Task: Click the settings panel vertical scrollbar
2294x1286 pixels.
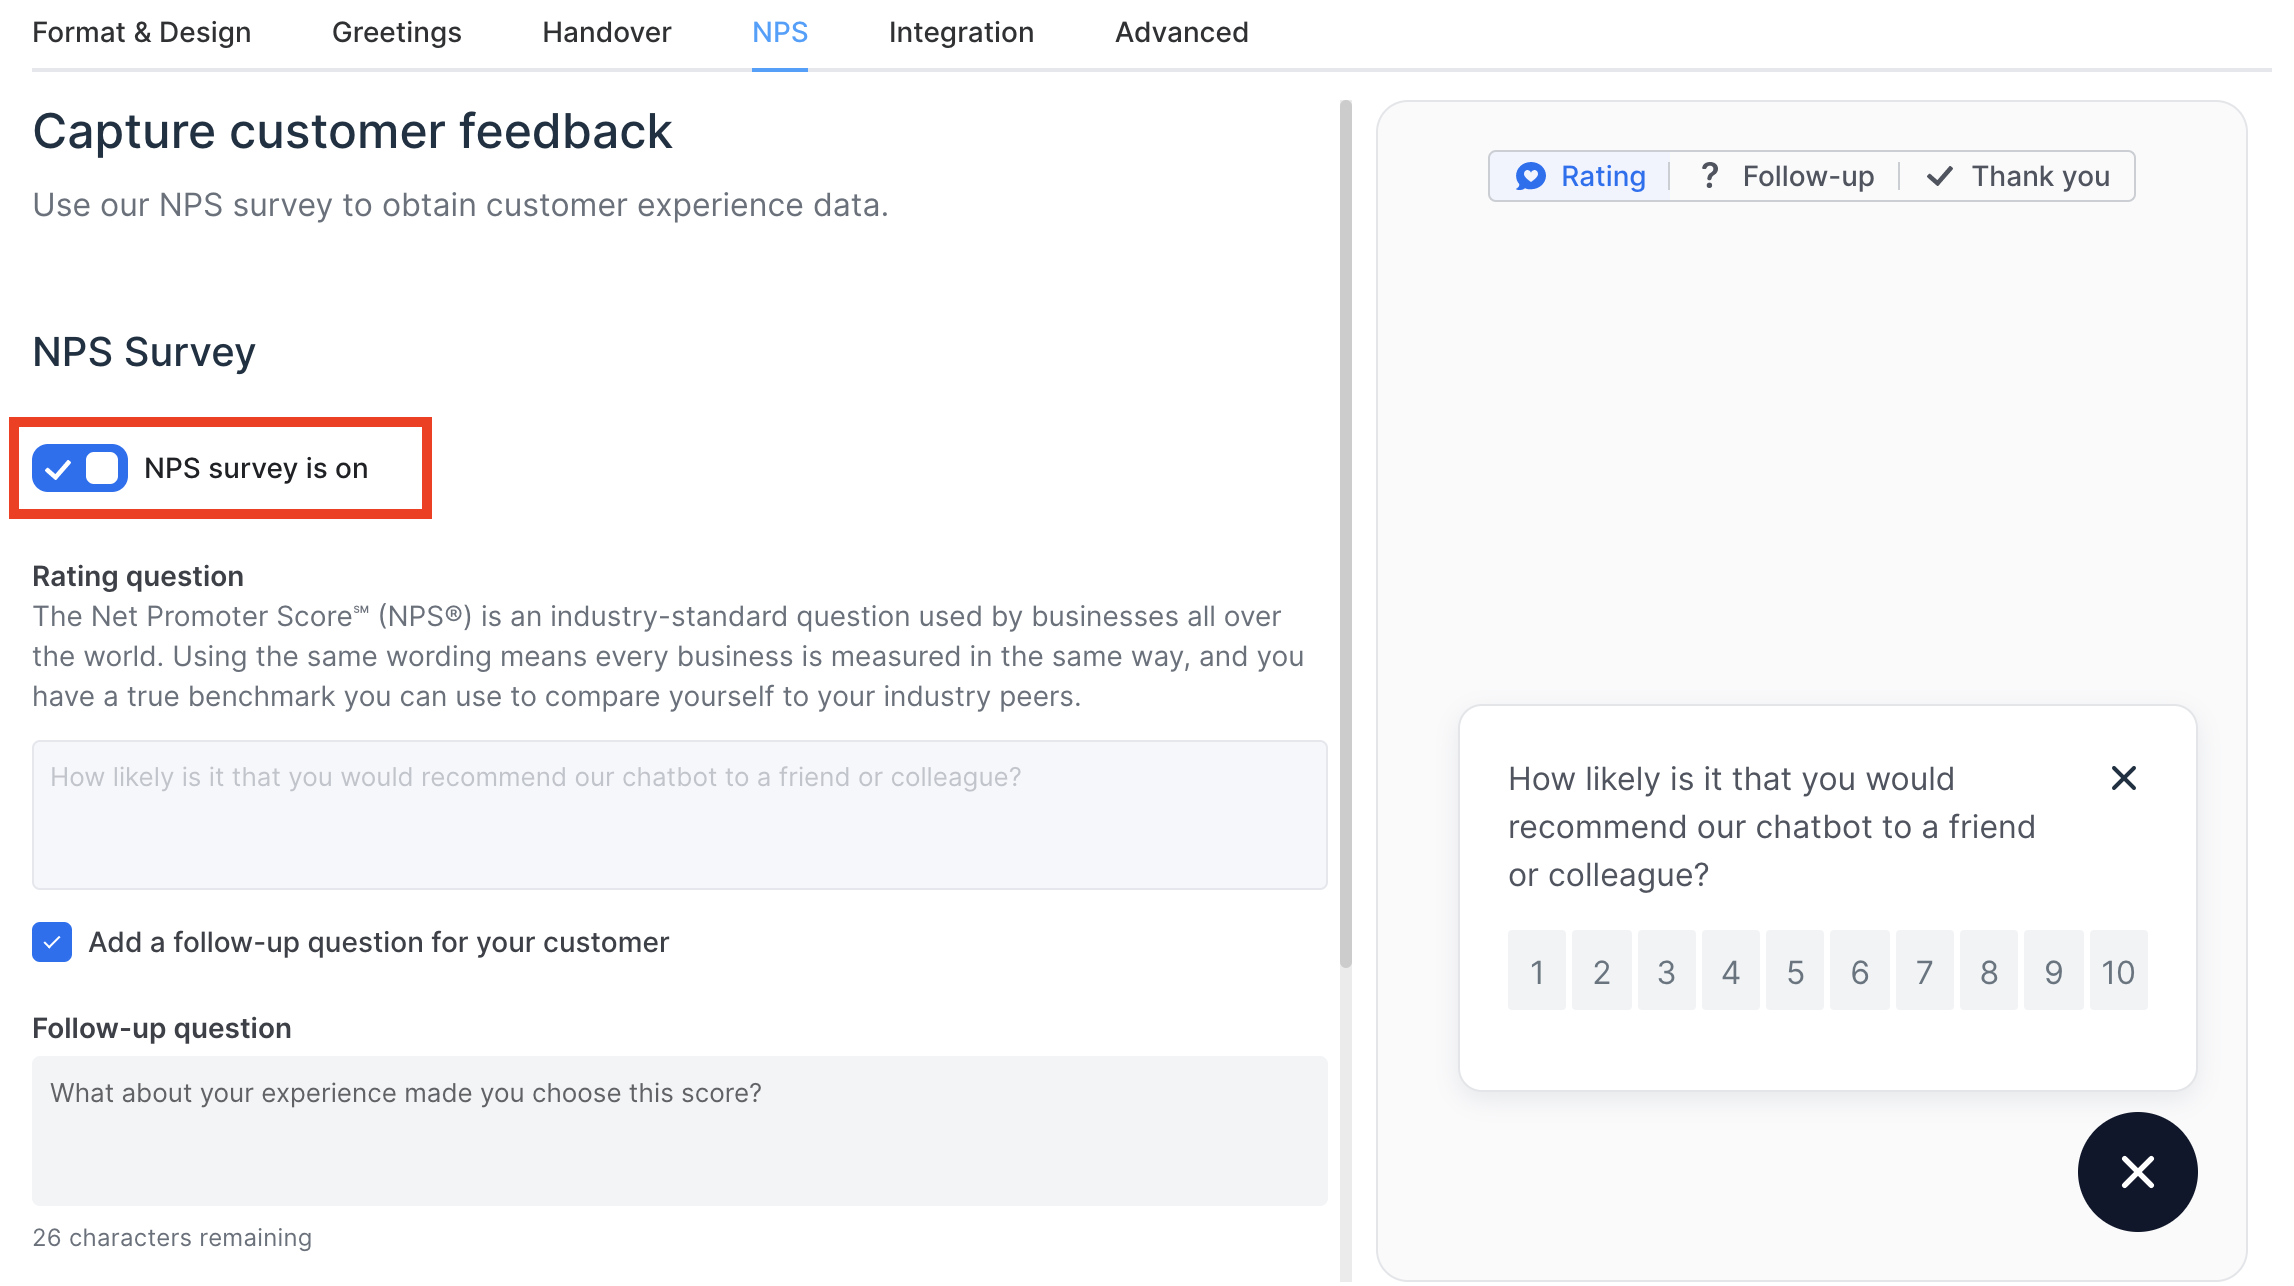Action: (x=1345, y=534)
